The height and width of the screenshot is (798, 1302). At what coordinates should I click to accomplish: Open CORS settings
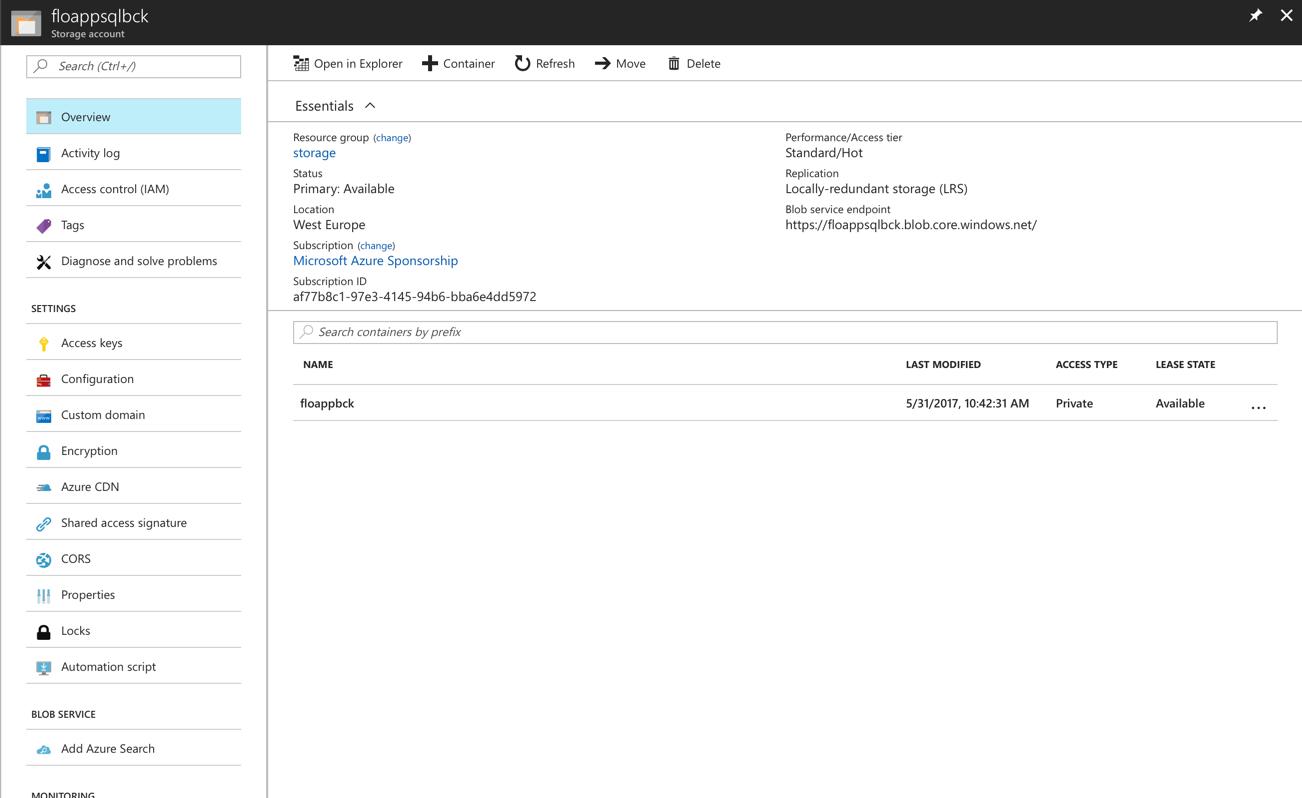[134, 559]
